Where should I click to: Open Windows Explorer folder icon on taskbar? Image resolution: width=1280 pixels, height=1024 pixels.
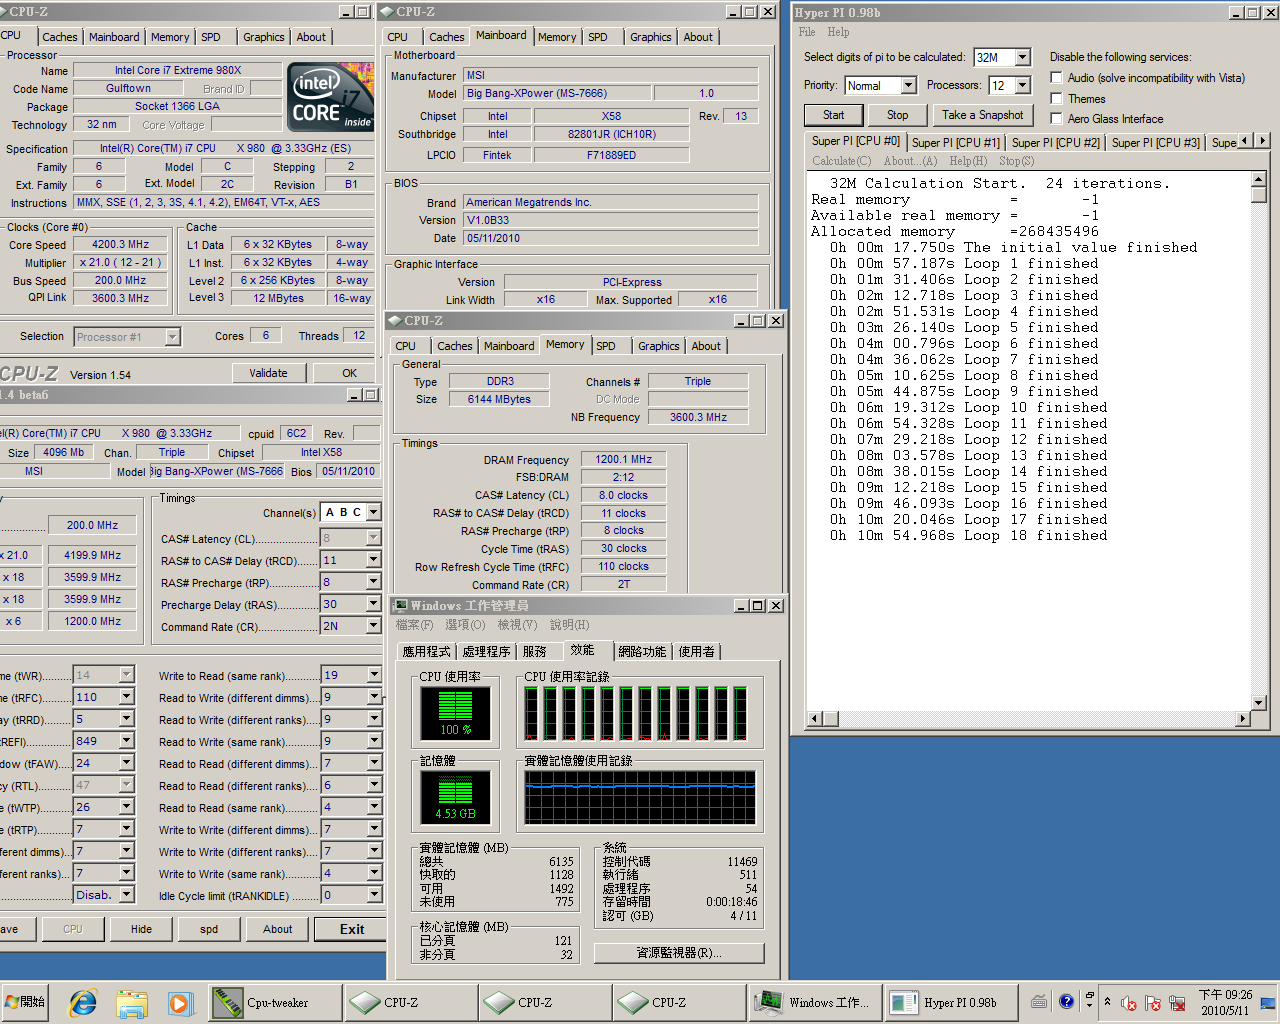click(131, 1002)
